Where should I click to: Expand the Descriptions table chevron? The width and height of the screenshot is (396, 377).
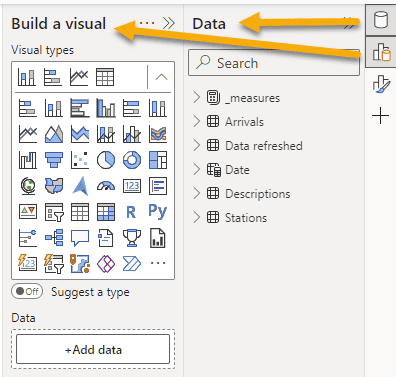point(197,193)
